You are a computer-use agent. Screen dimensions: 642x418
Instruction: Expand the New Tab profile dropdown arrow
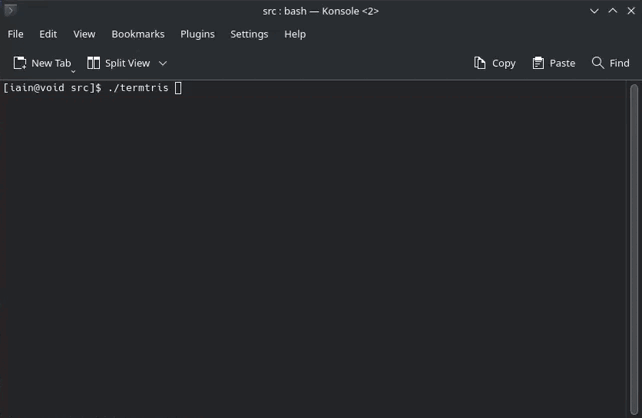pyautogui.click(x=73, y=71)
